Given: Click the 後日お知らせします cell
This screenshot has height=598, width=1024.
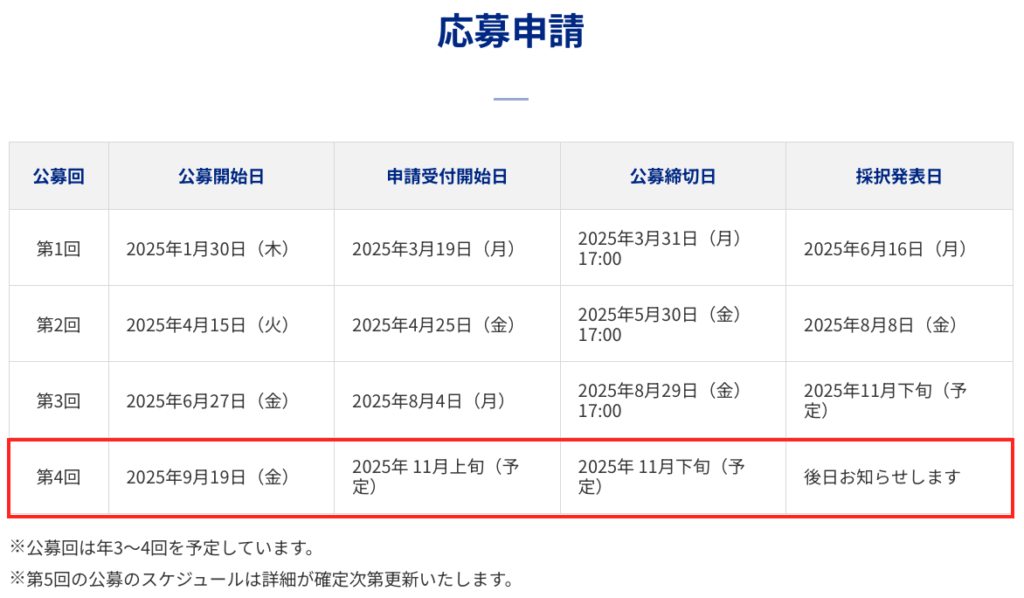Looking at the screenshot, I should coord(881,477).
